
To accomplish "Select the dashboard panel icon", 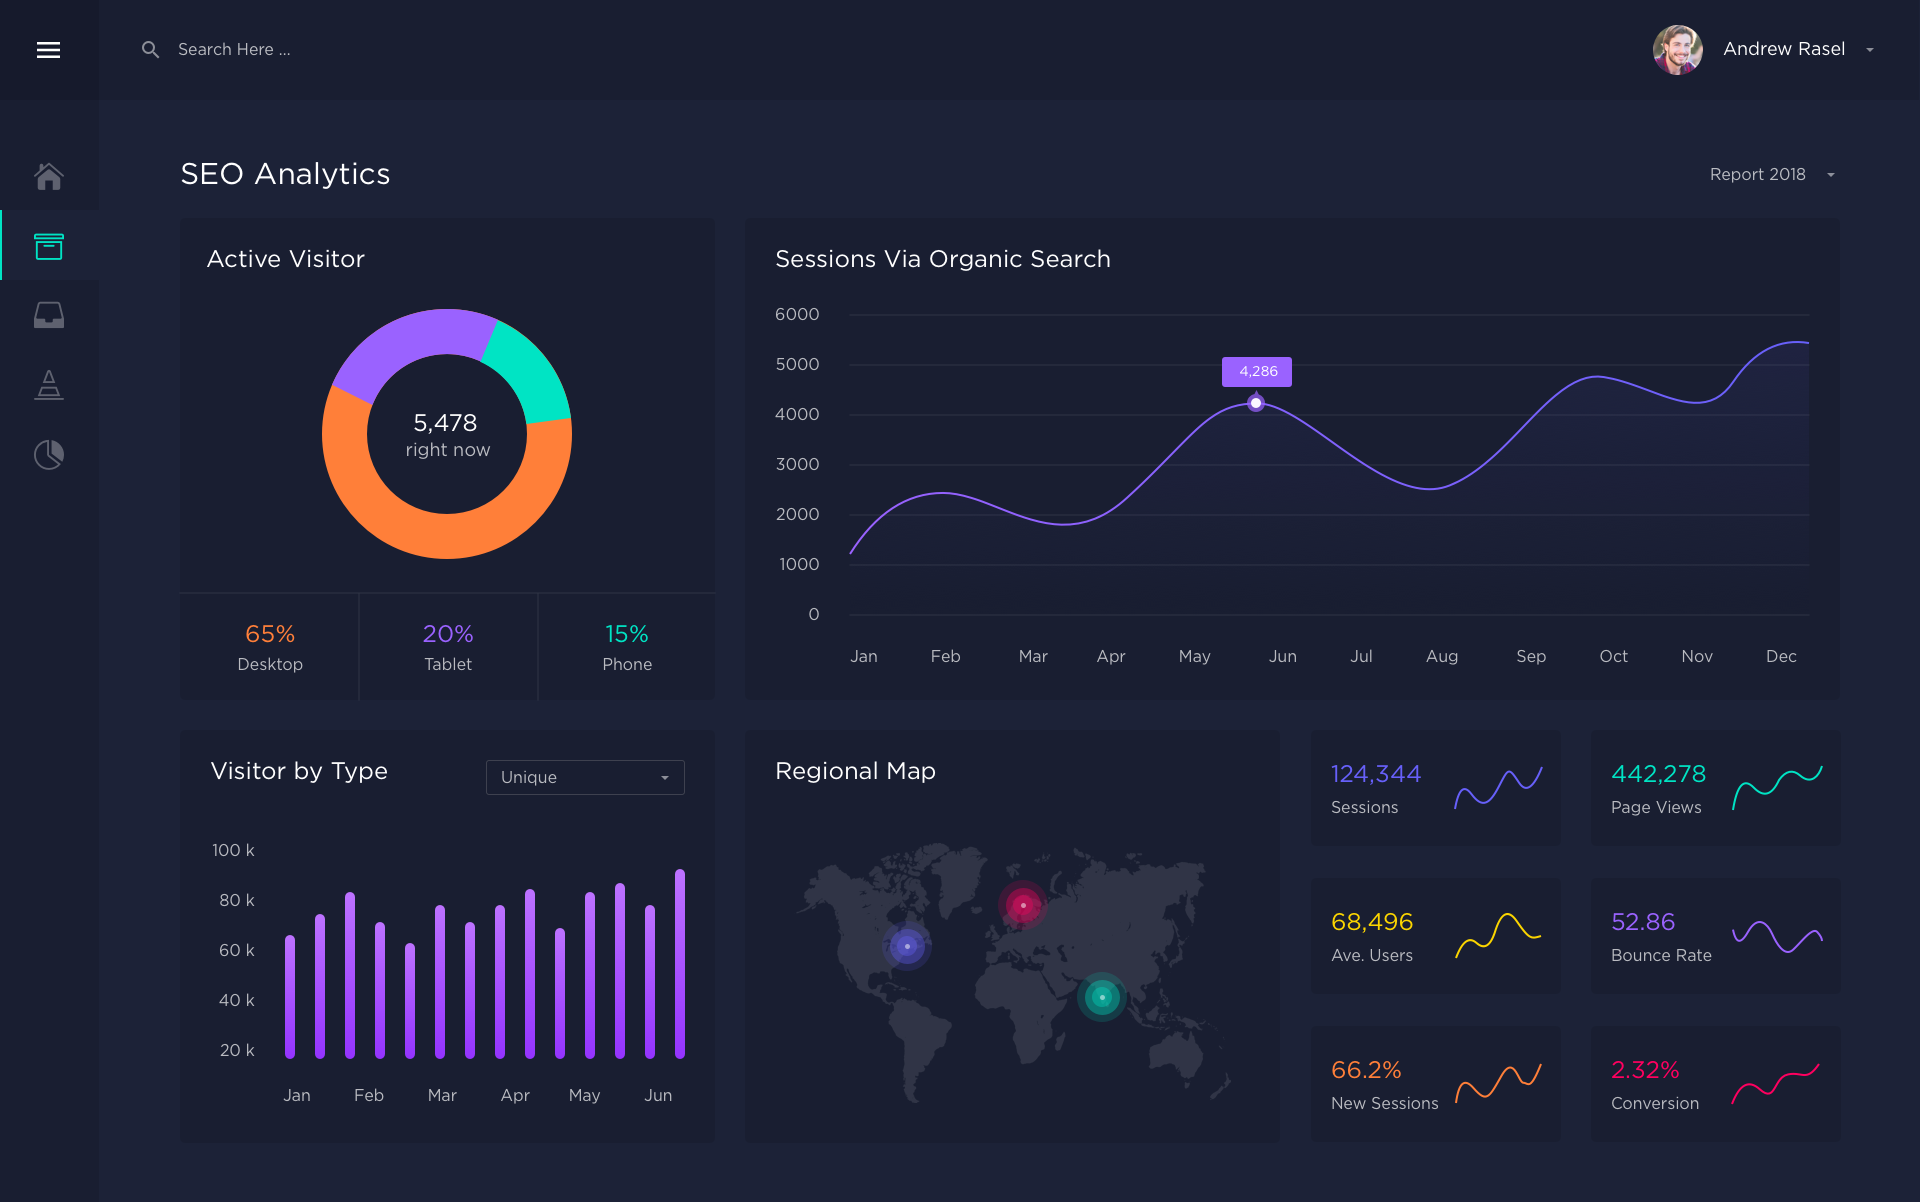I will click(48, 248).
